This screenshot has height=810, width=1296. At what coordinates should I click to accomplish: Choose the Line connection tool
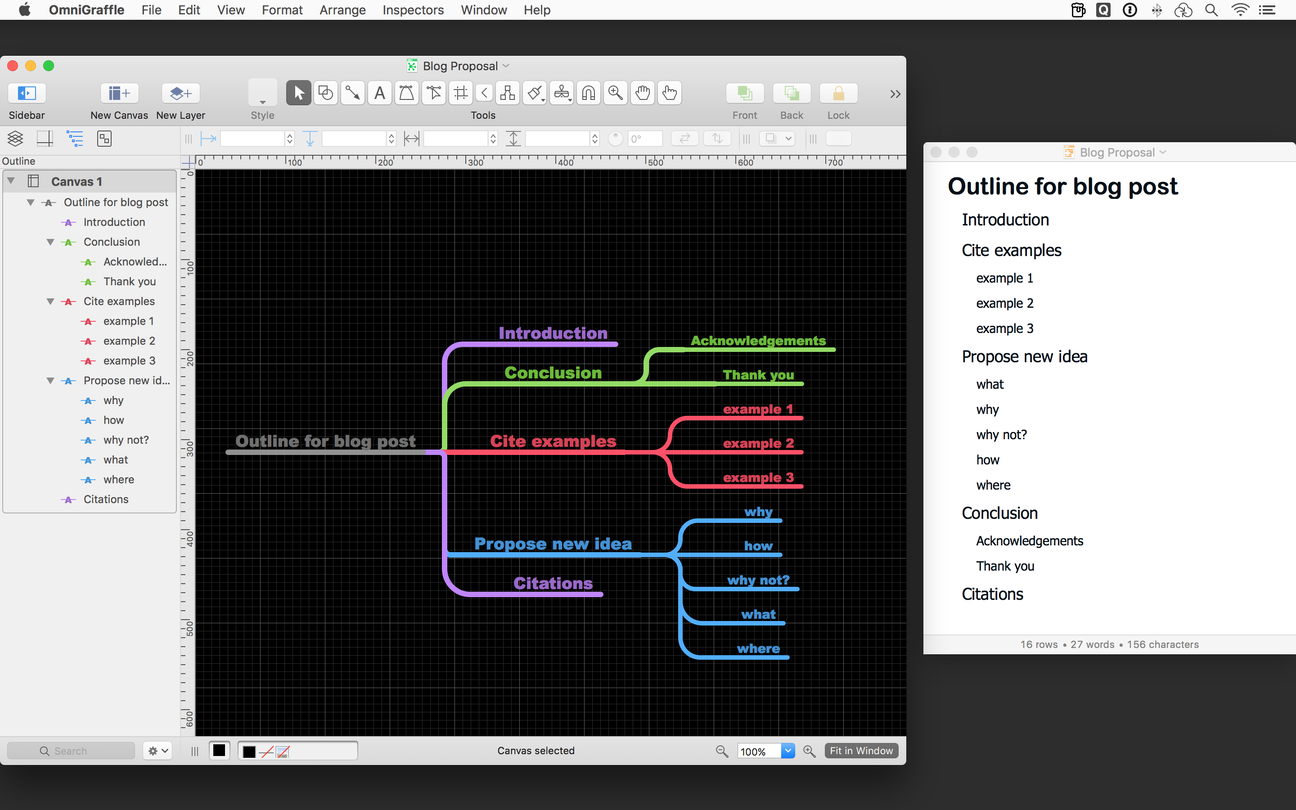352,93
